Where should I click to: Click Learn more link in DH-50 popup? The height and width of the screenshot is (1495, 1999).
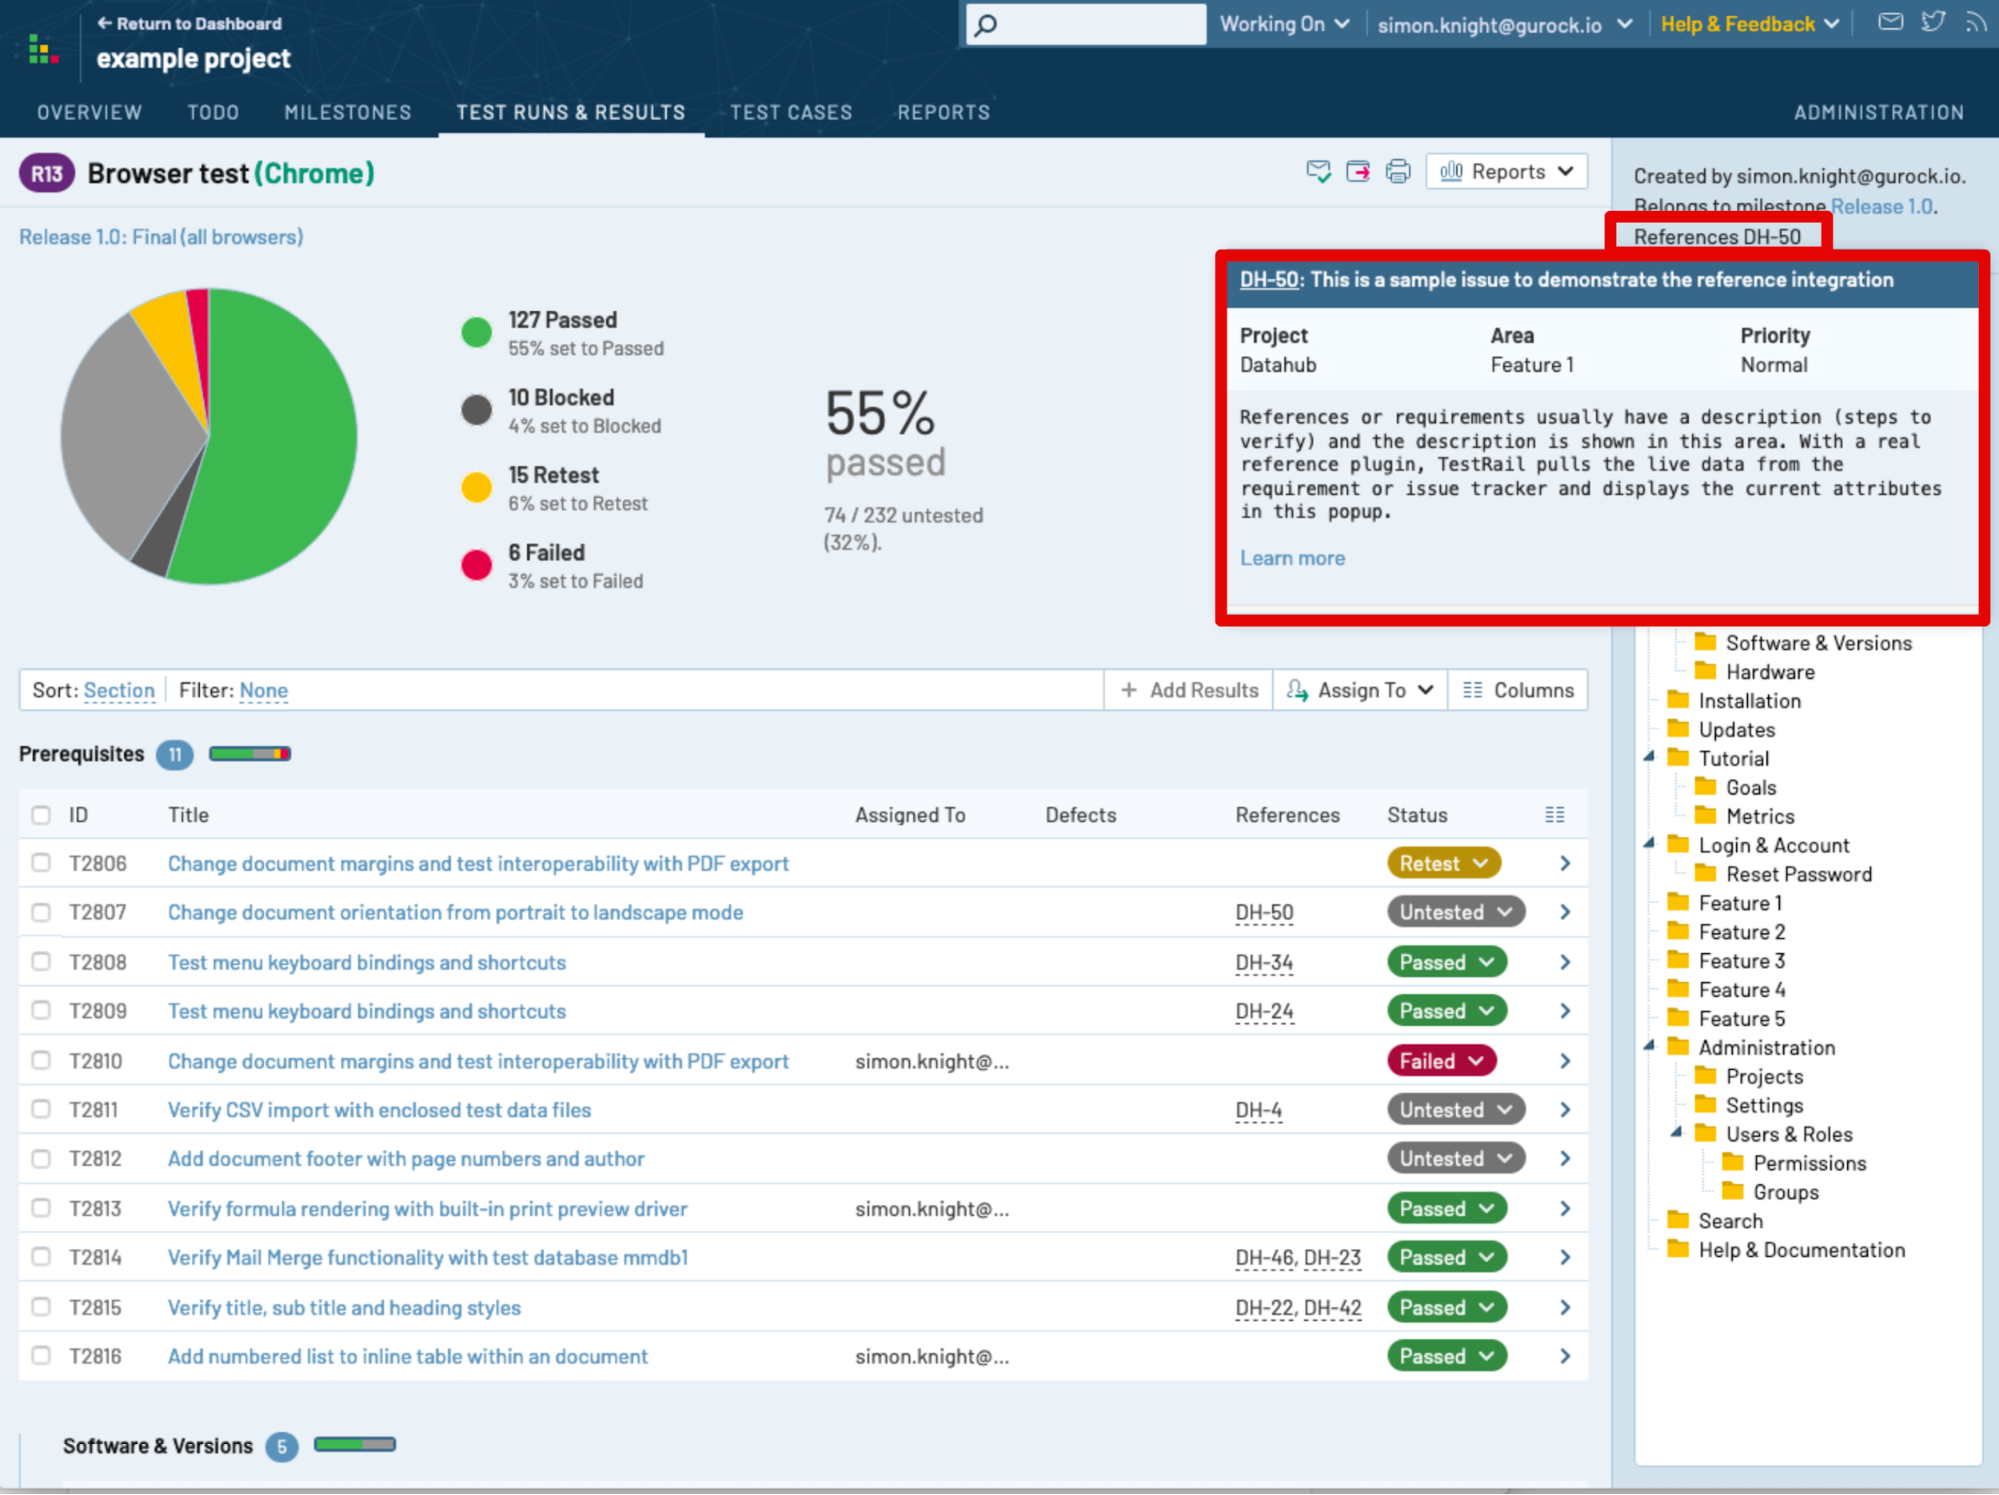pos(1291,557)
